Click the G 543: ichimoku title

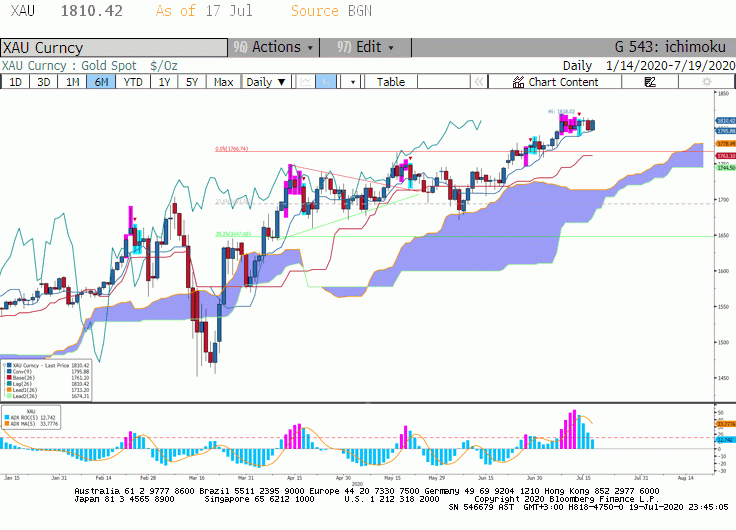pyautogui.click(x=670, y=47)
